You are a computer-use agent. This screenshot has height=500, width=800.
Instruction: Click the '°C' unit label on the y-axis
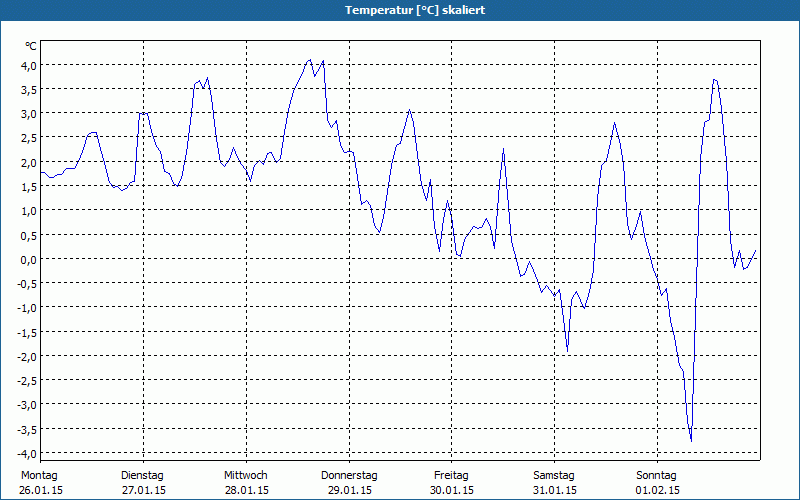coord(31,46)
